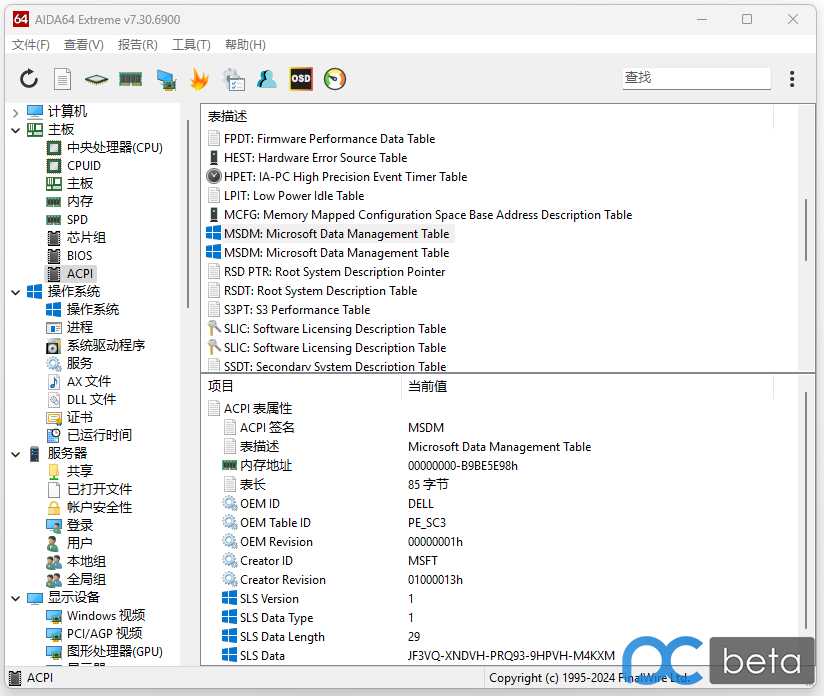Collapse the 显示设备 tree node
Image resolution: width=824 pixels, height=696 pixels.
pos(15,598)
